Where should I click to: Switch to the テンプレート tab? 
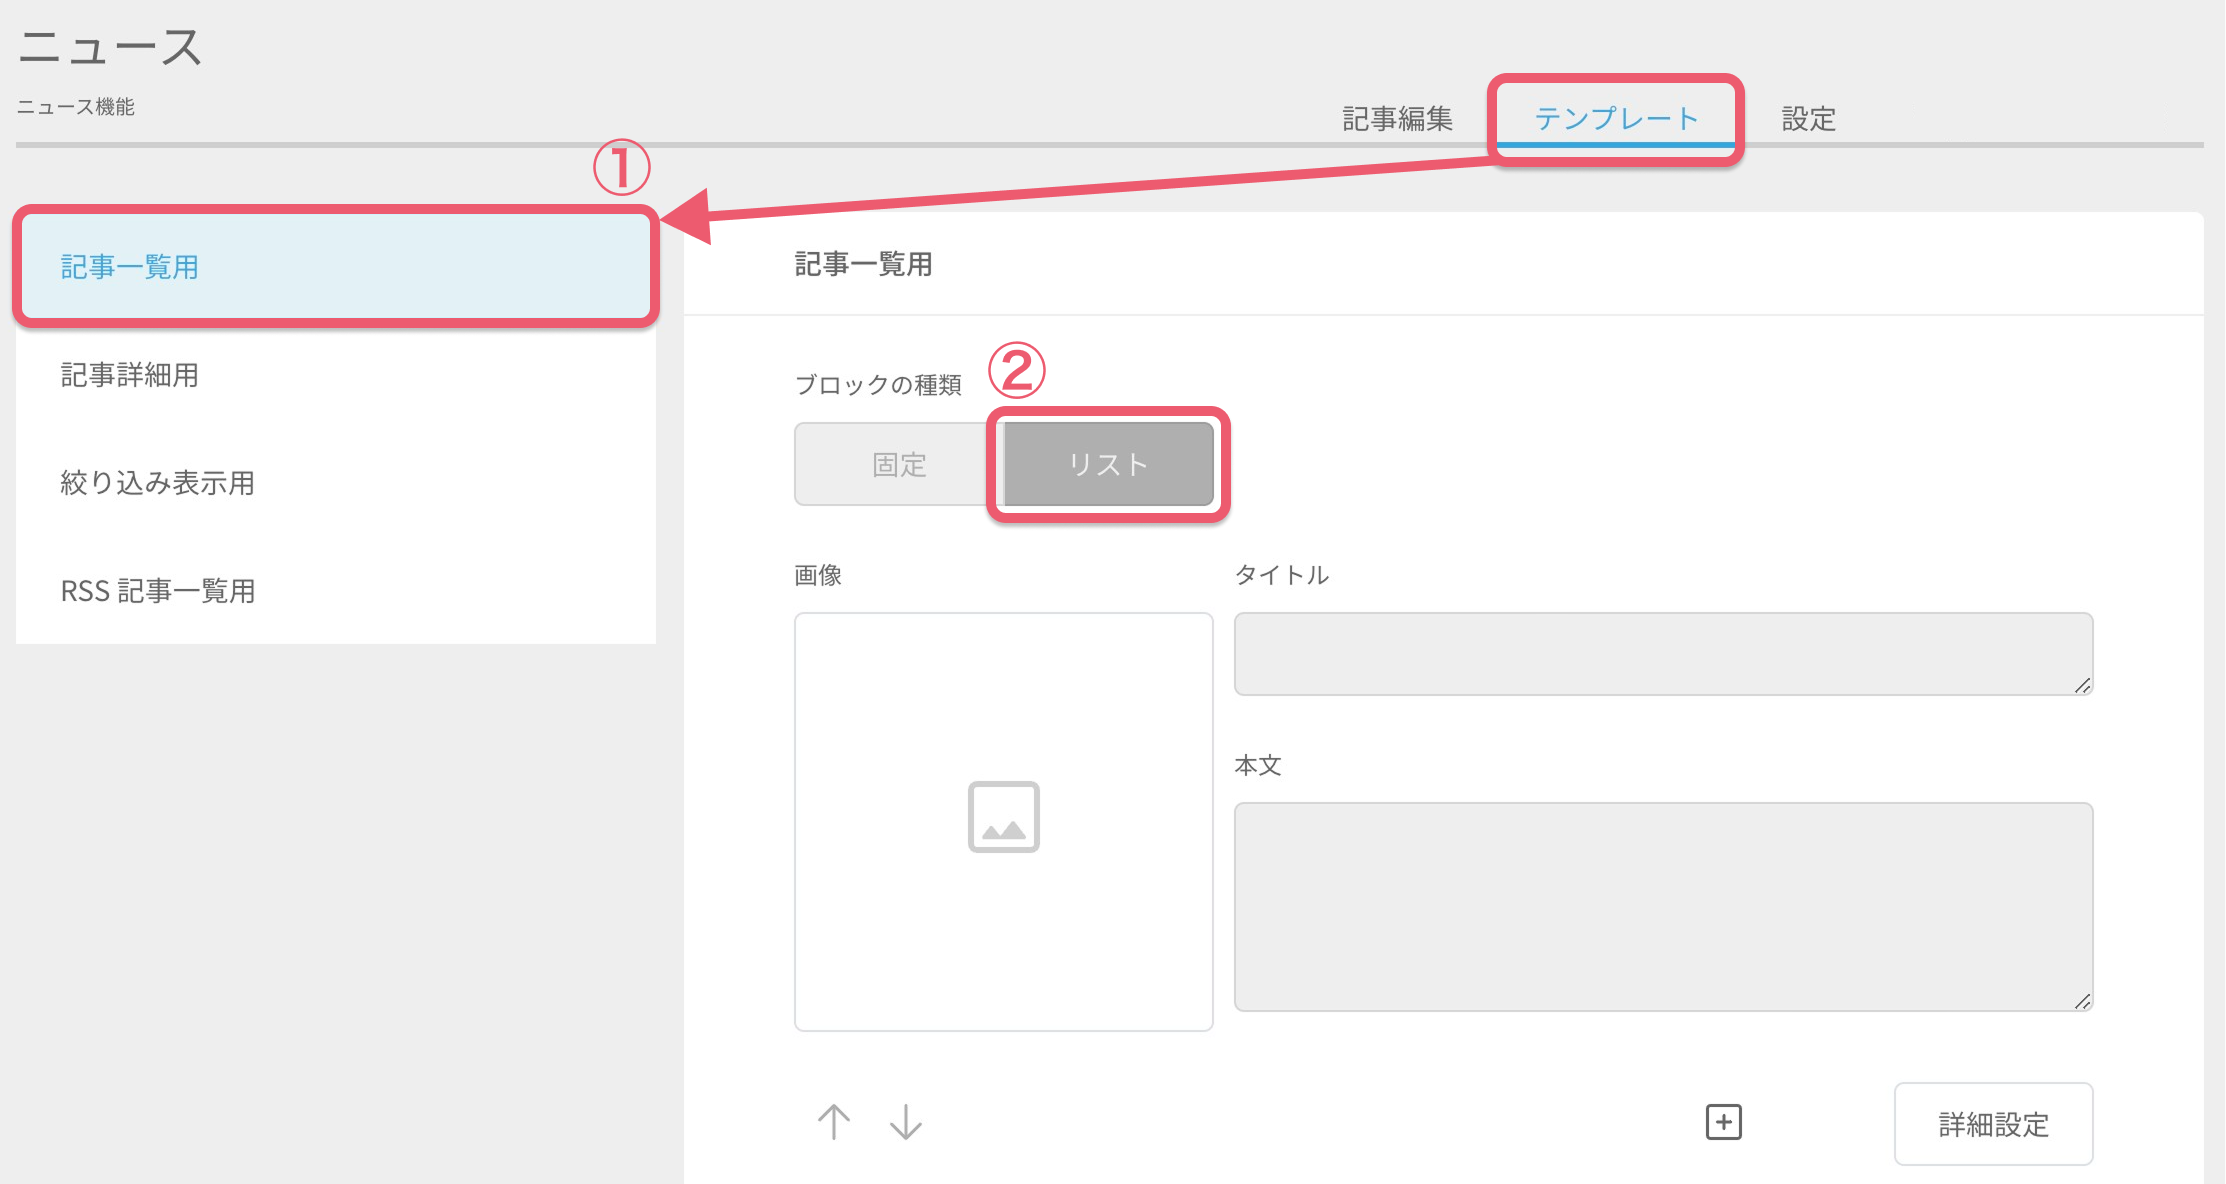[x=1616, y=119]
